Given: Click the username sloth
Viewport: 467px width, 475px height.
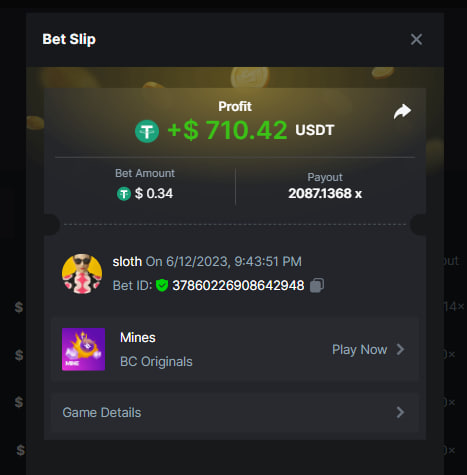Looking at the screenshot, I should click(x=127, y=261).
